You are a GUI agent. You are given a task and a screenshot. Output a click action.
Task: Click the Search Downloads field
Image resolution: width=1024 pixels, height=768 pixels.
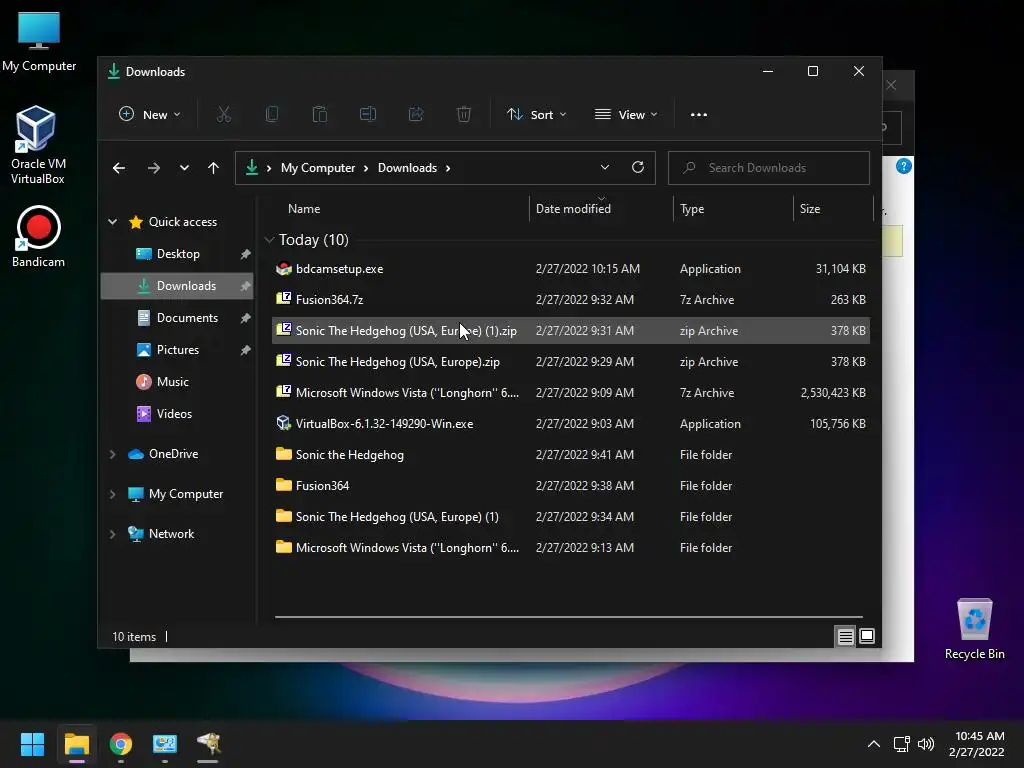769,168
